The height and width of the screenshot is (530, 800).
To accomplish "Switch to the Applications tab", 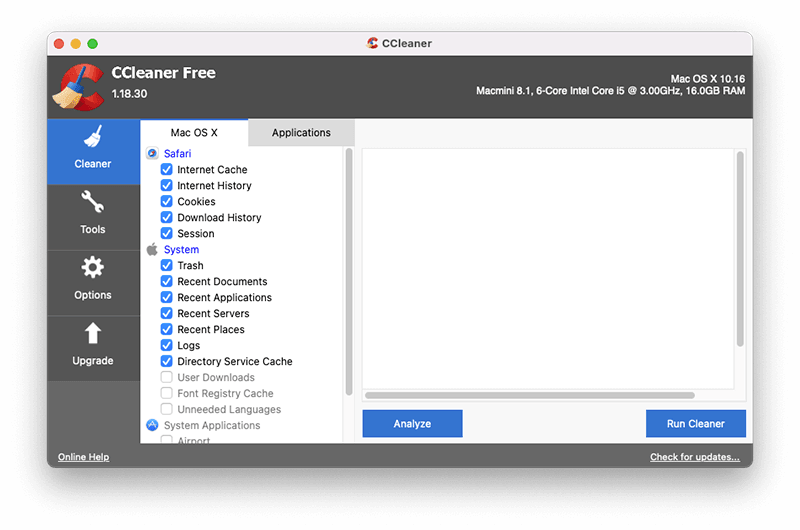I will (x=301, y=133).
